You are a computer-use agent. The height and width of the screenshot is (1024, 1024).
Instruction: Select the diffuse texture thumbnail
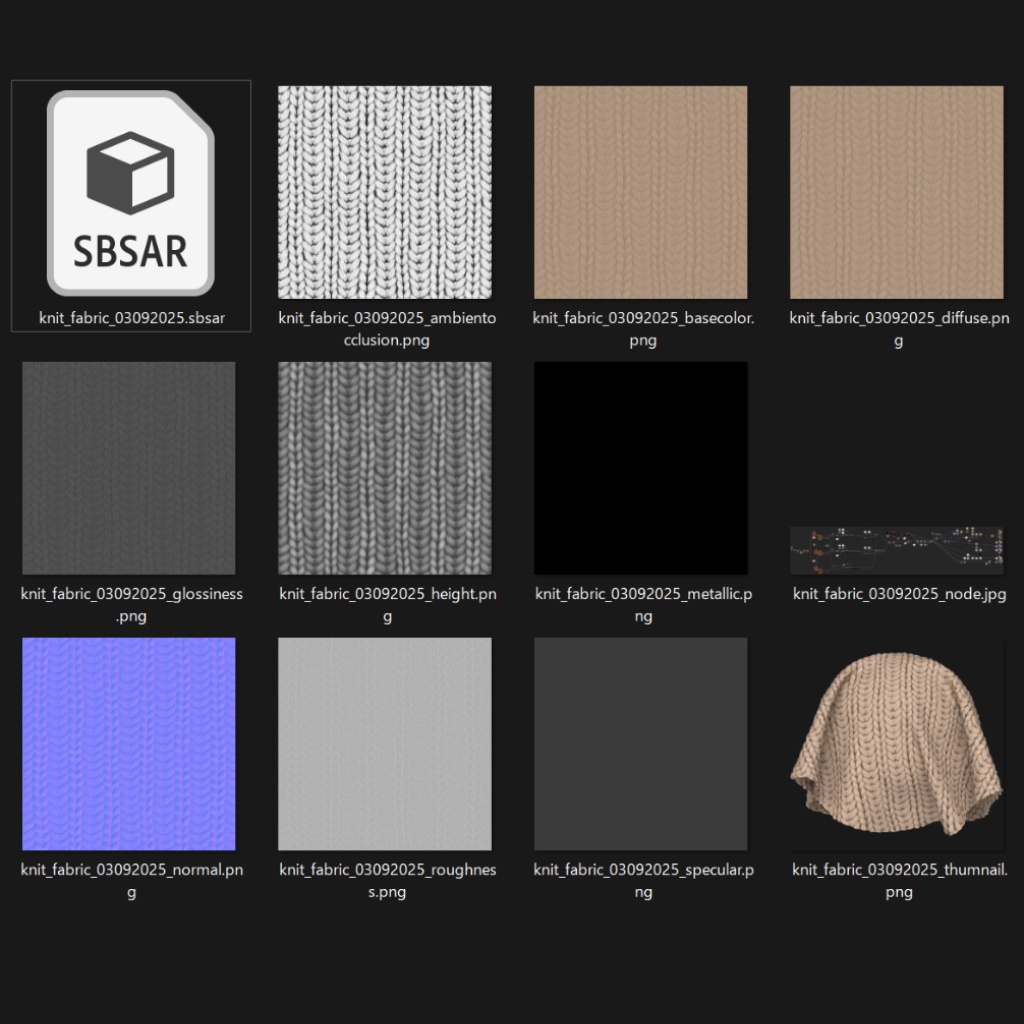point(897,193)
